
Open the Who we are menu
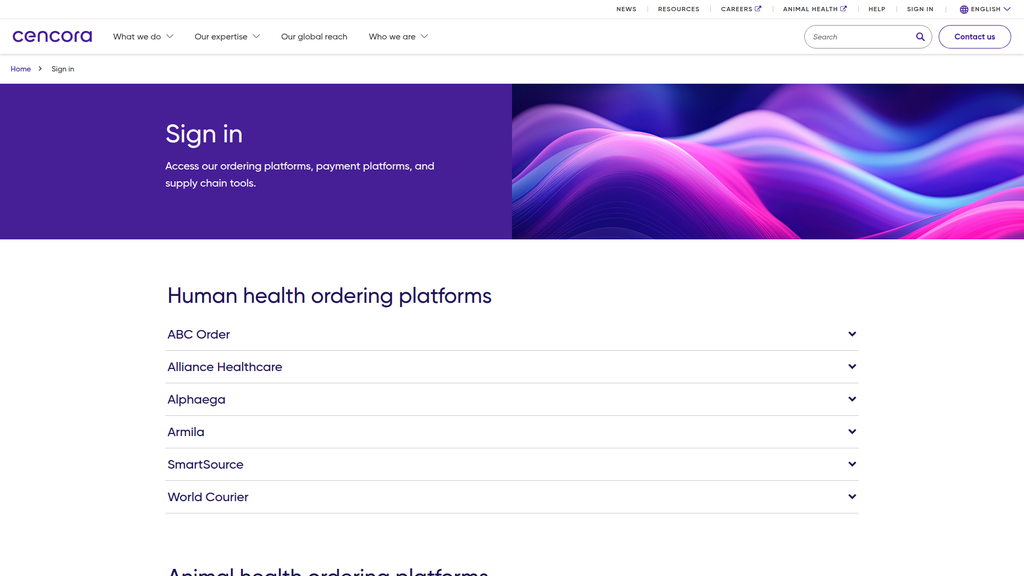(x=398, y=37)
